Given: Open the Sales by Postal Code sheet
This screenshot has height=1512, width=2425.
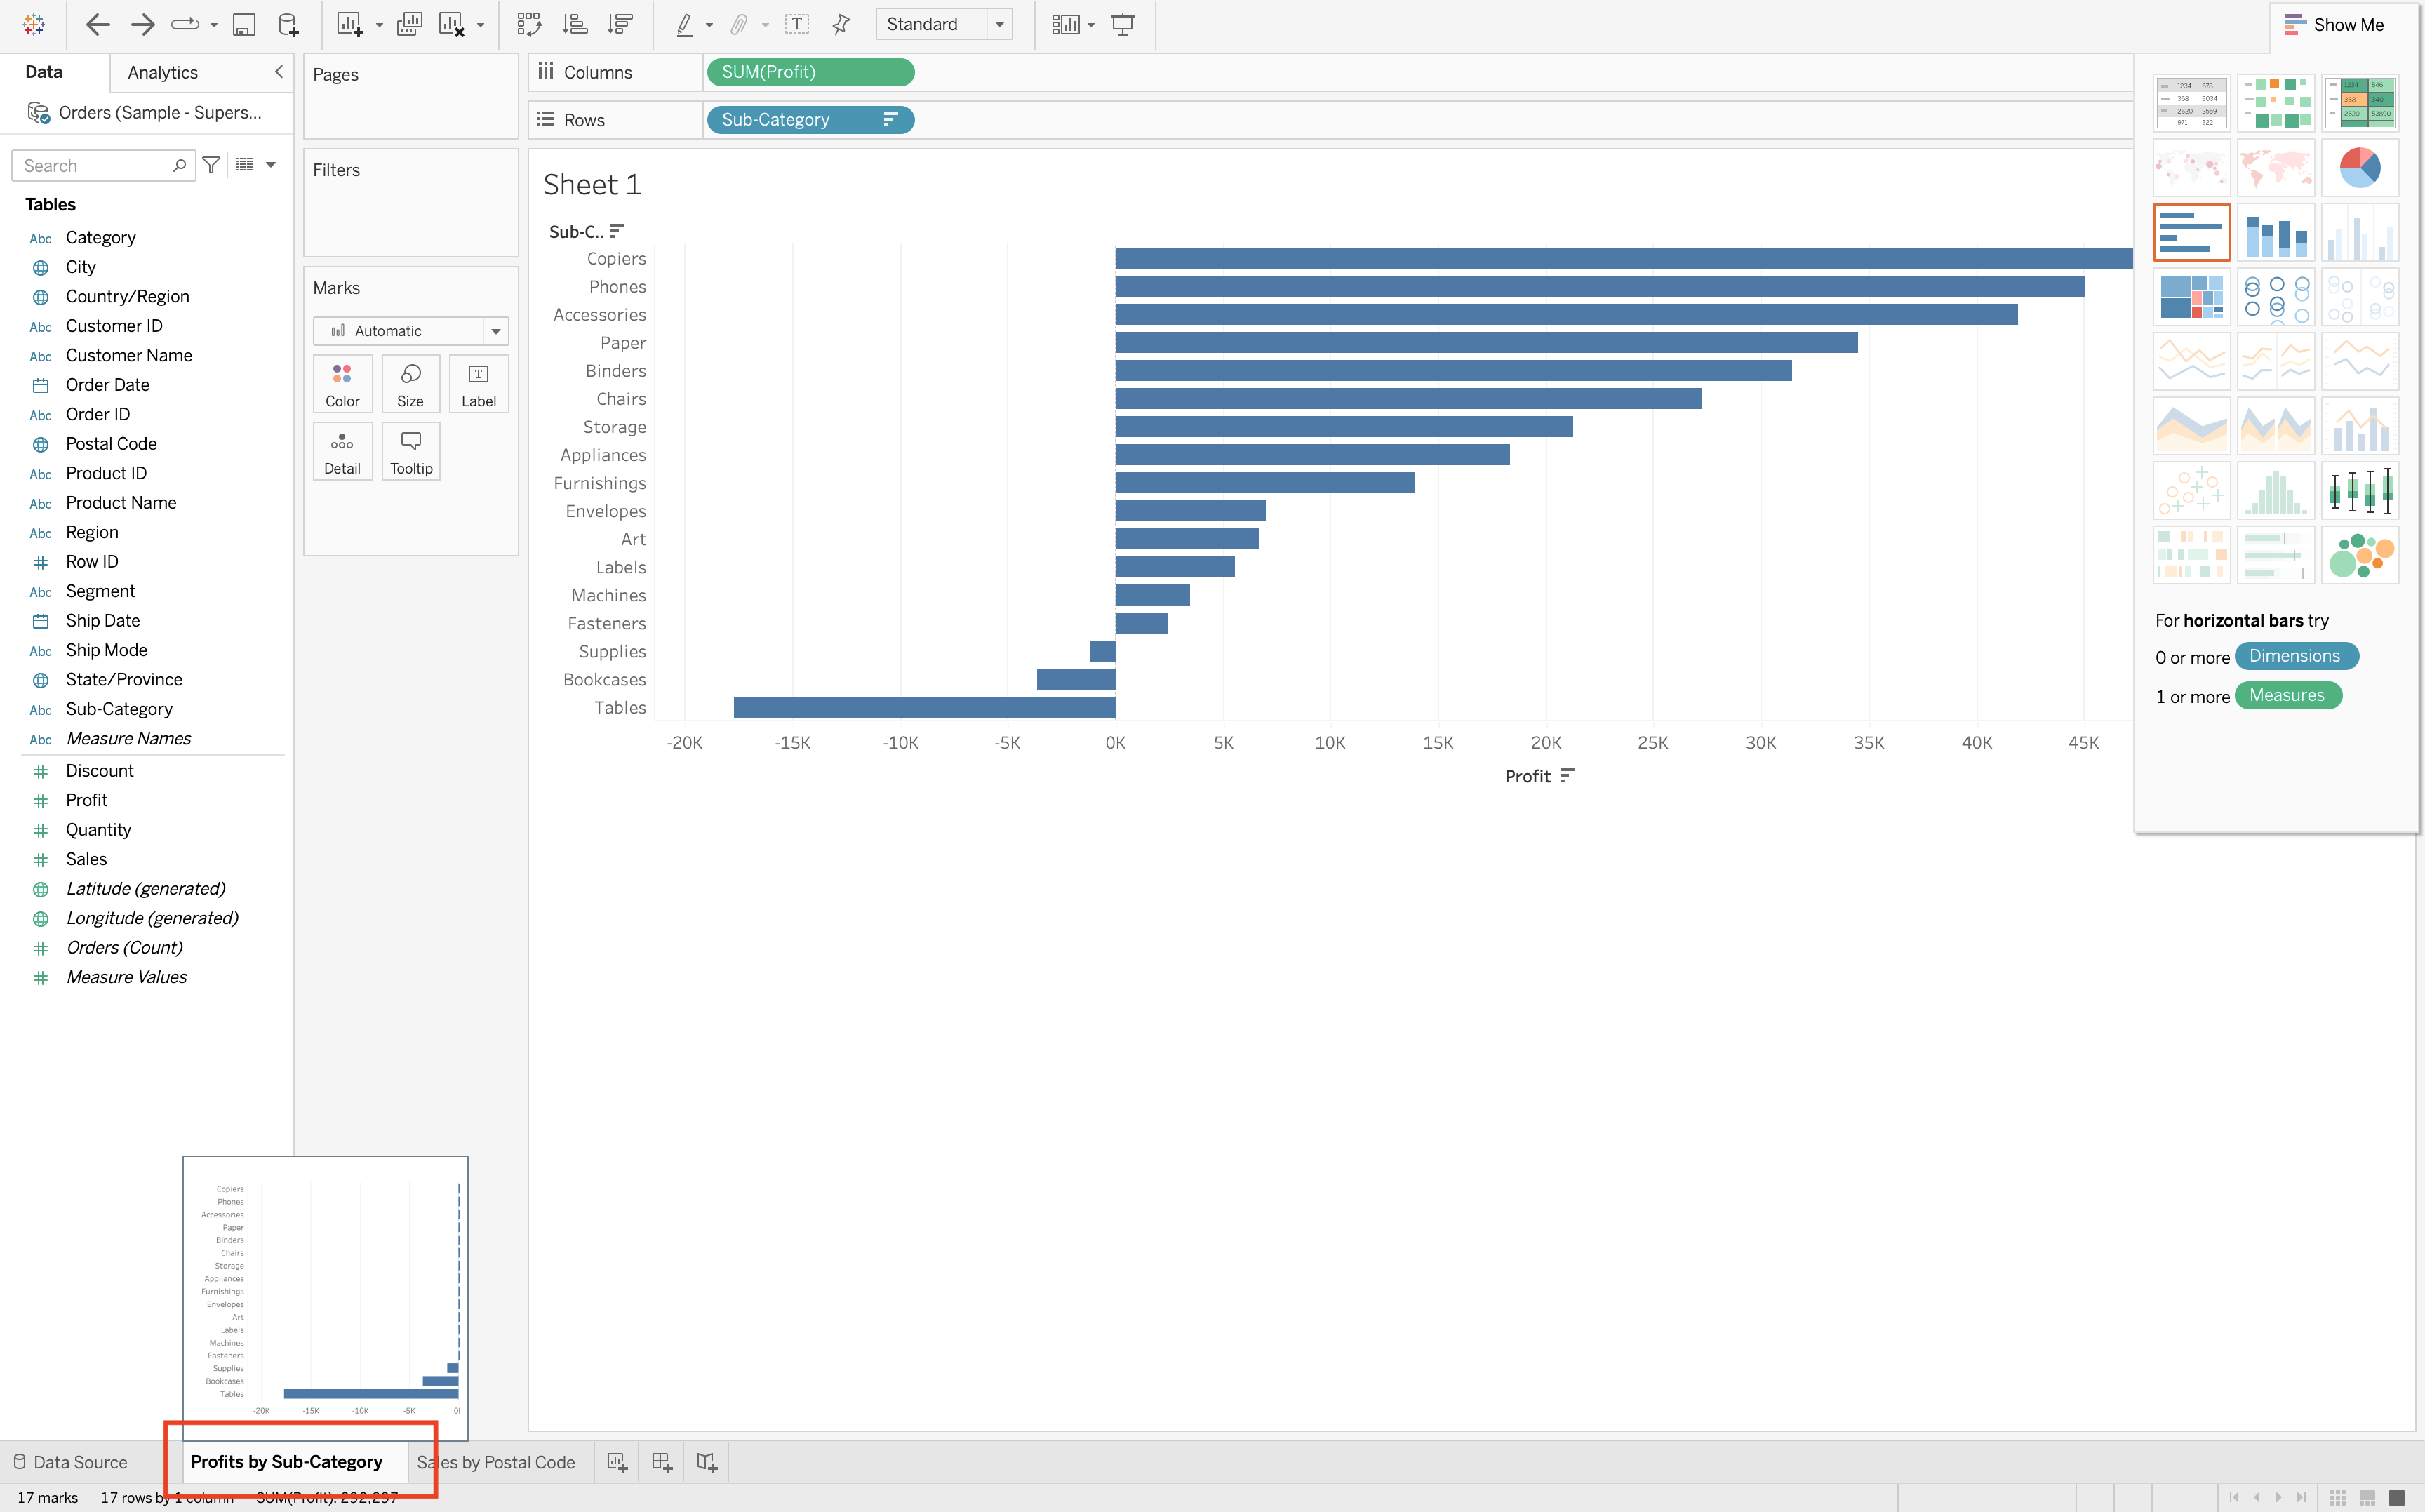Looking at the screenshot, I should [x=496, y=1461].
